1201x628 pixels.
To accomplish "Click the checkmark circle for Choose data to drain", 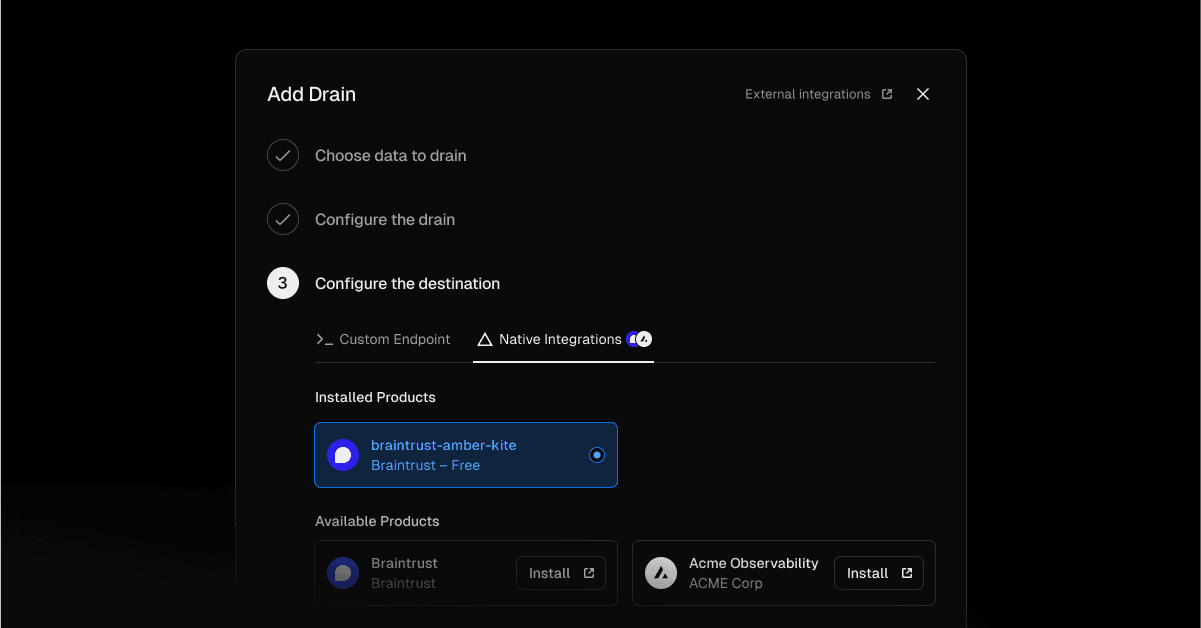I will [283, 156].
